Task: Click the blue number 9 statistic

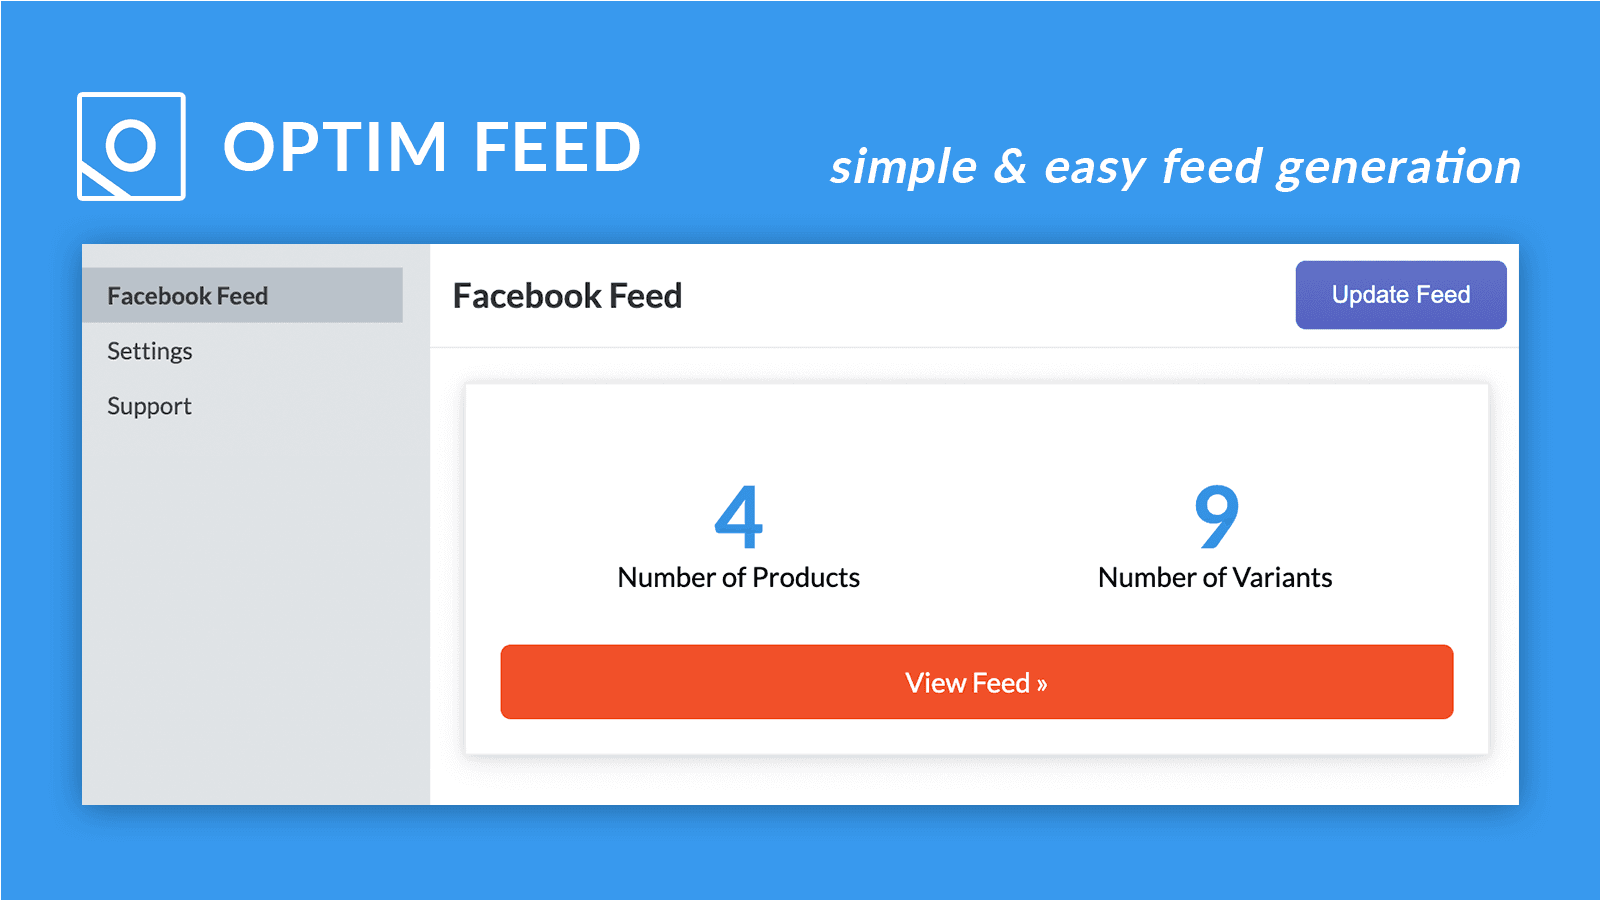Action: pyautogui.click(x=1214, y=515)
